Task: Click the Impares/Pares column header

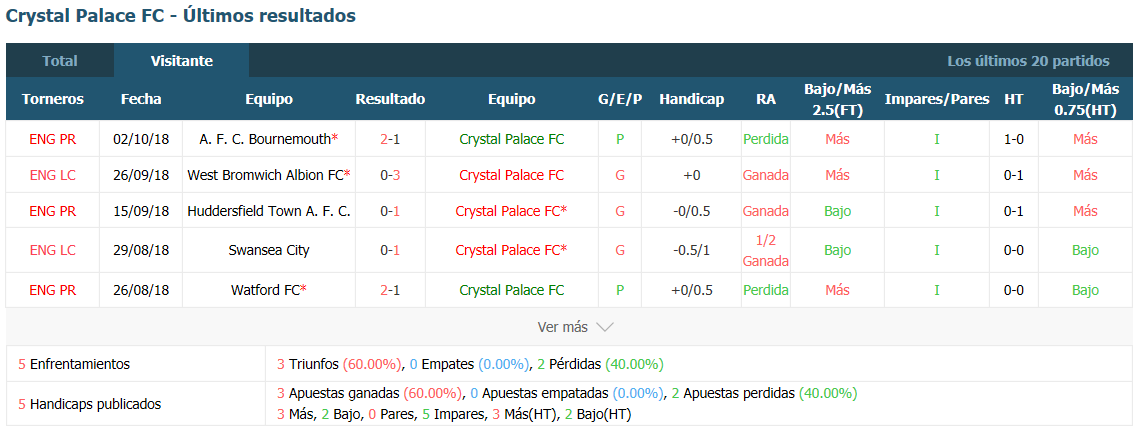Action: point(936,99)
